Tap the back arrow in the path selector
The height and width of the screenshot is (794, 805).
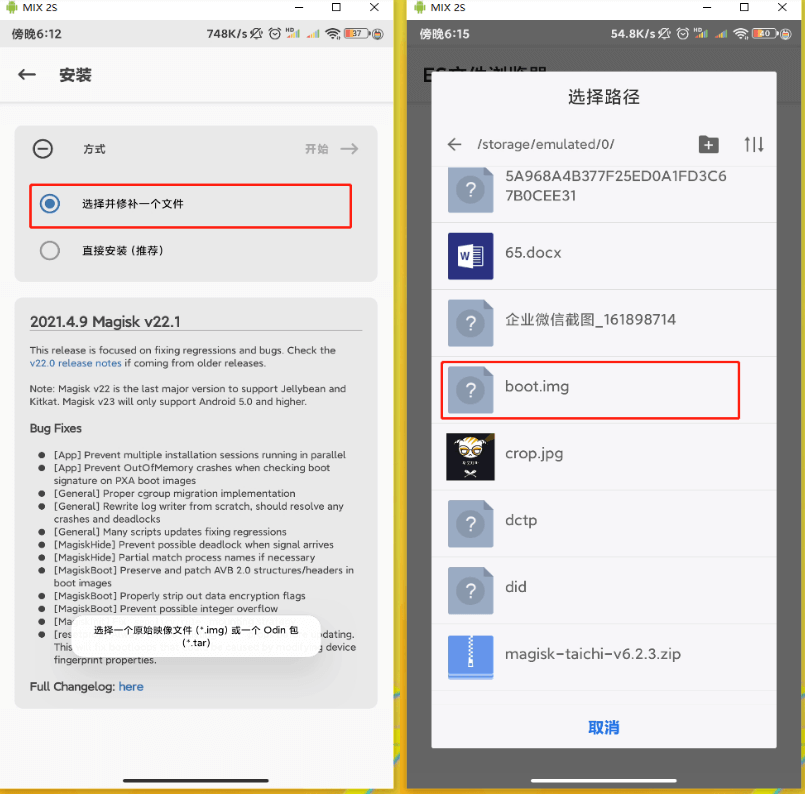[x=453, y=144]
